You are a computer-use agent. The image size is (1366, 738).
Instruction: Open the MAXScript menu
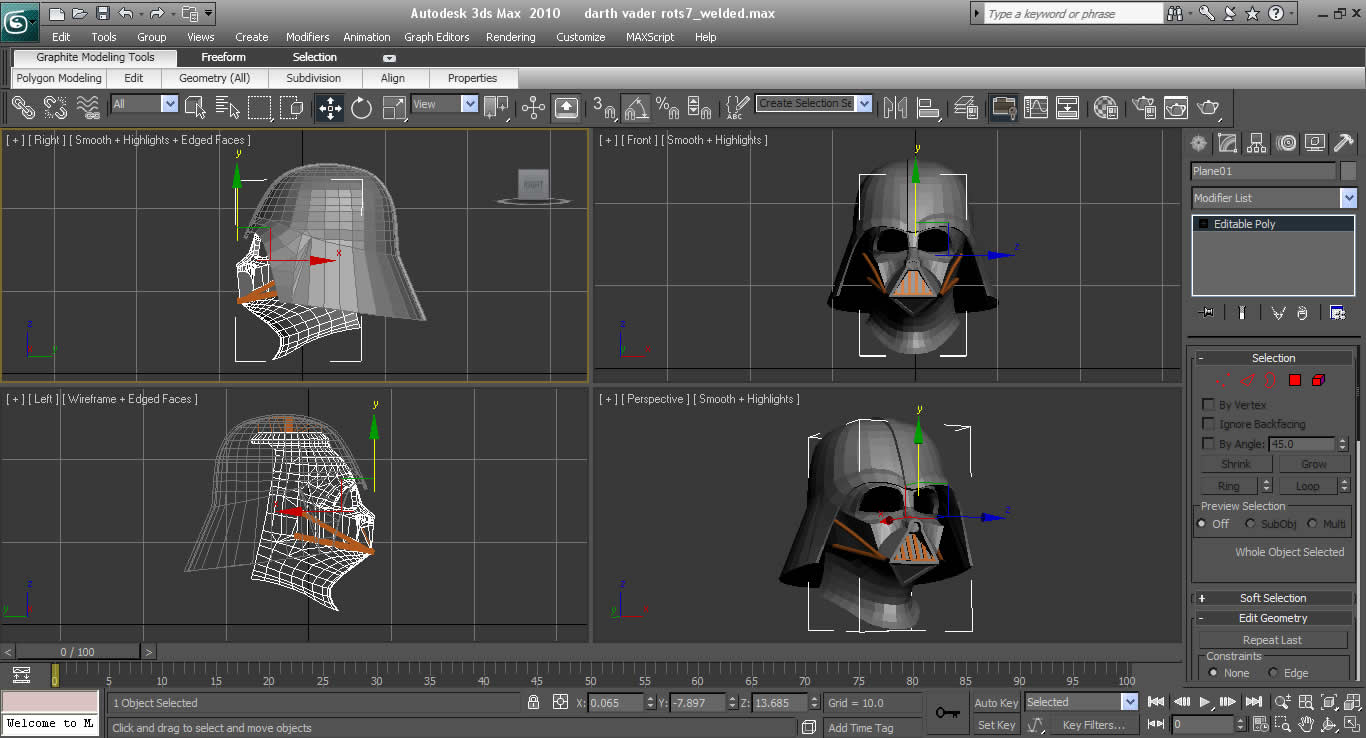650,37
